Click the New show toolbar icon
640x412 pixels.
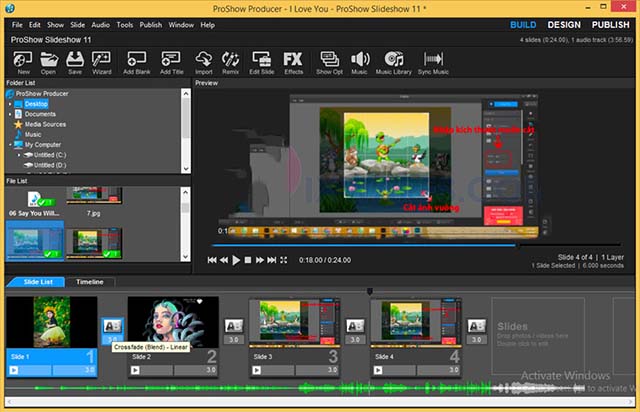[23, 63]
